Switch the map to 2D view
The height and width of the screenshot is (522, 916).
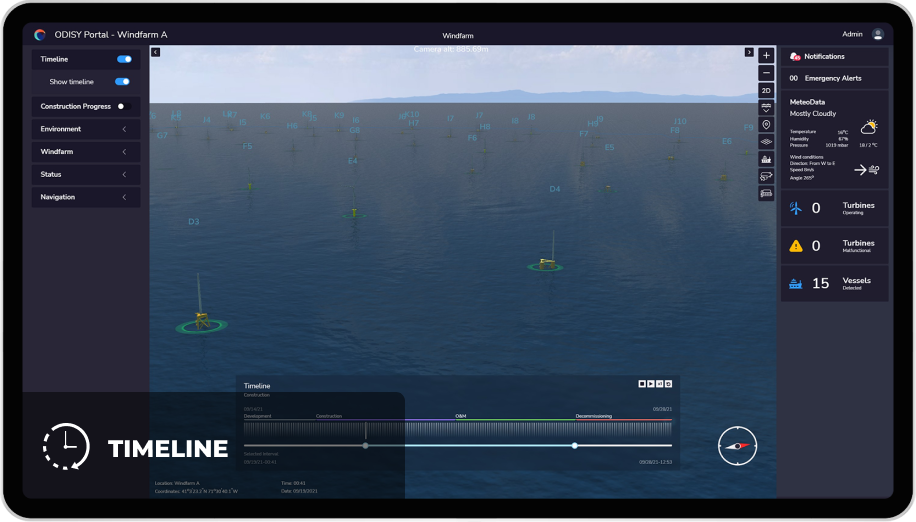click(x=766, y=90)
